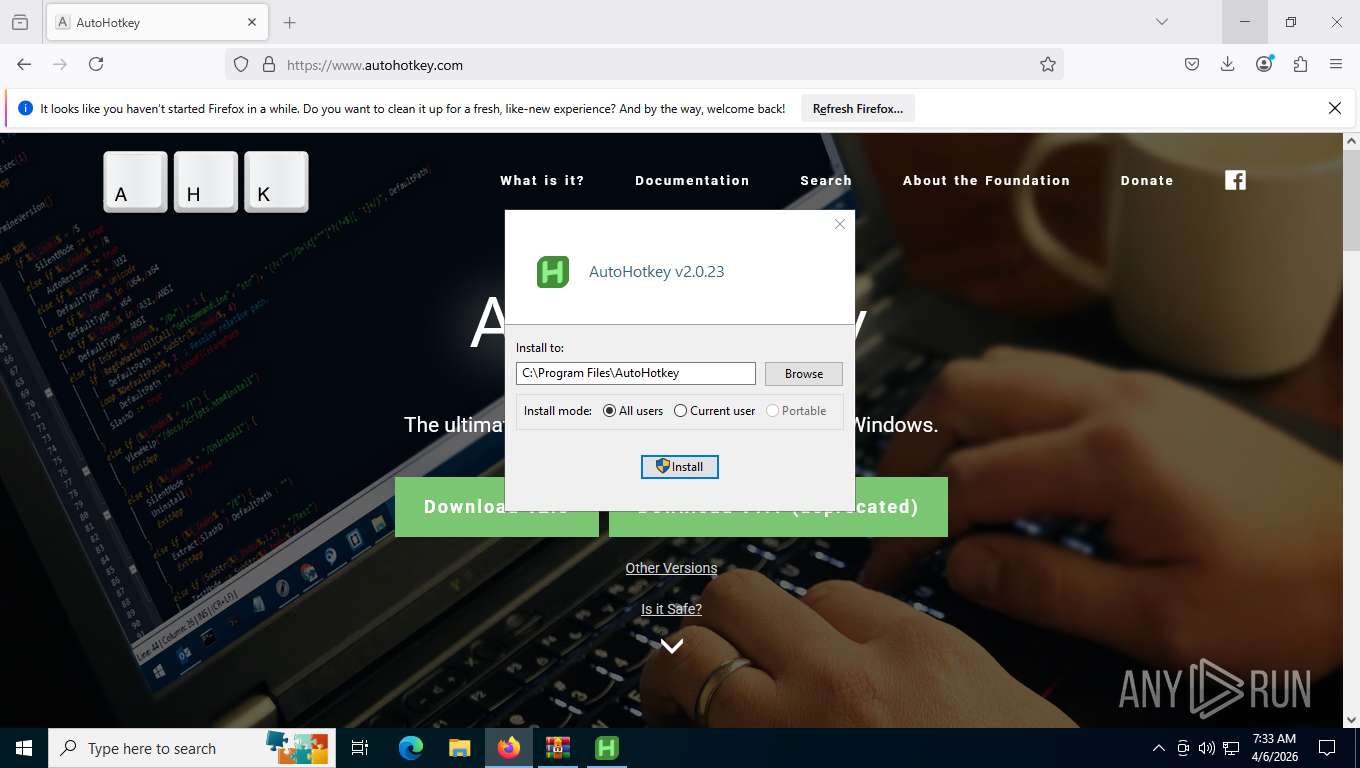
Task: Open the Documentation menu item
Action: (692, 181)
